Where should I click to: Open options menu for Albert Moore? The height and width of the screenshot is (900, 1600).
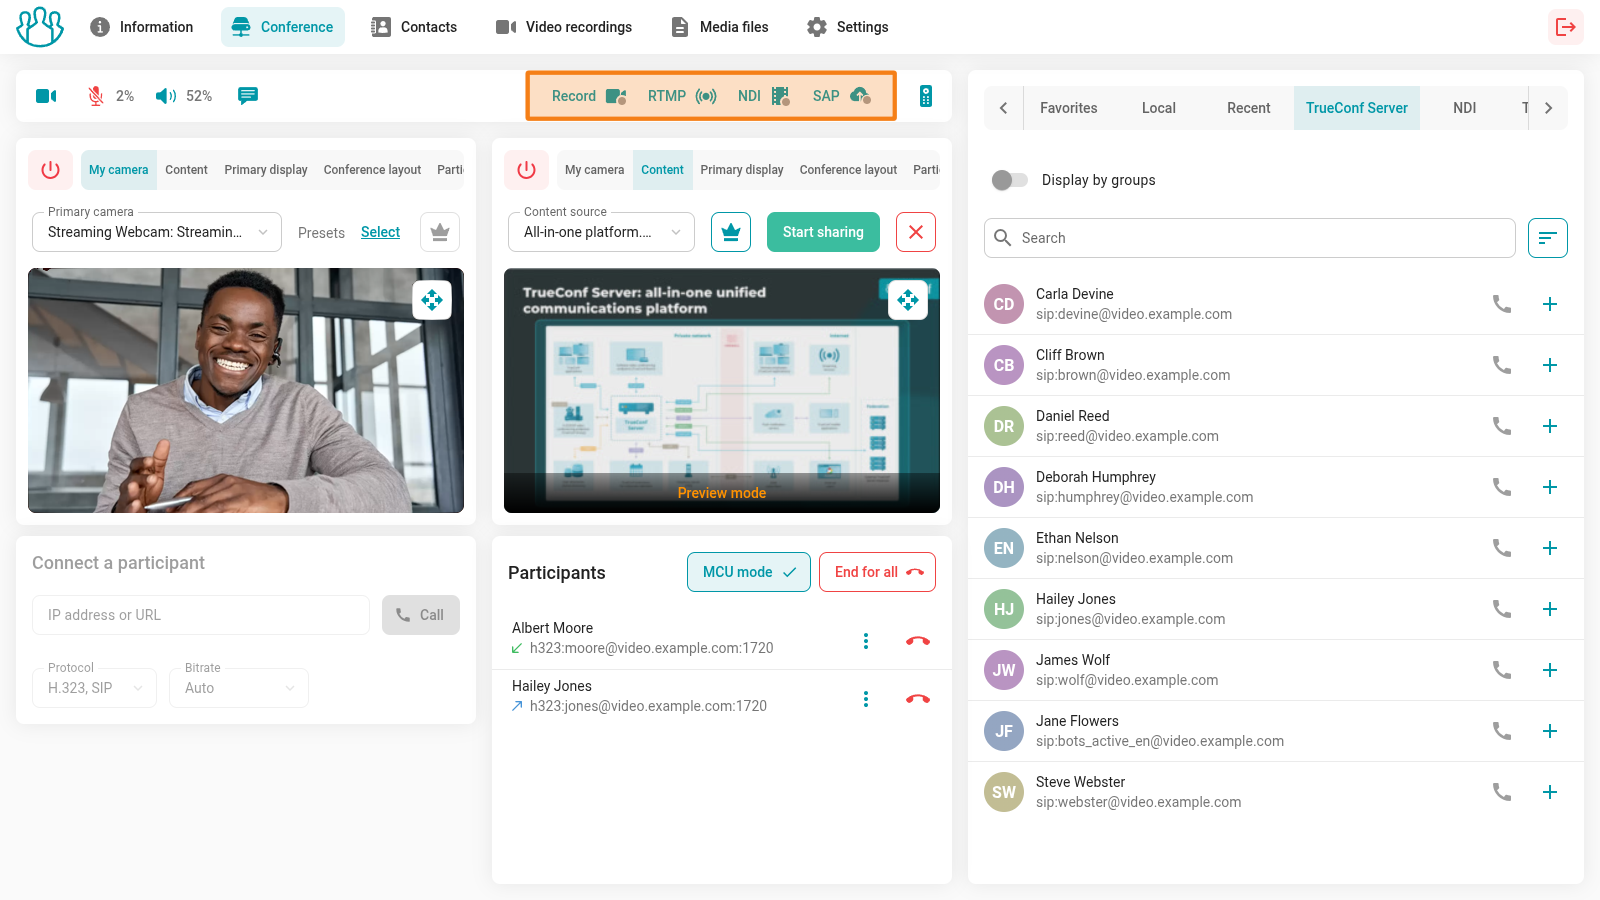[x=866, y=641]
